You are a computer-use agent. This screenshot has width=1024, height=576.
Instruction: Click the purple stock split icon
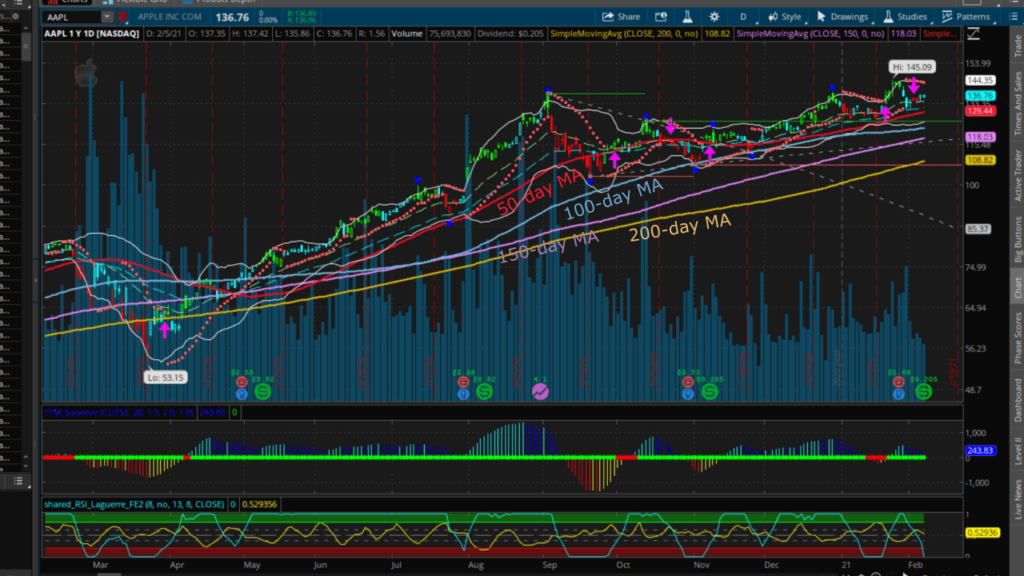click(540, 391)
